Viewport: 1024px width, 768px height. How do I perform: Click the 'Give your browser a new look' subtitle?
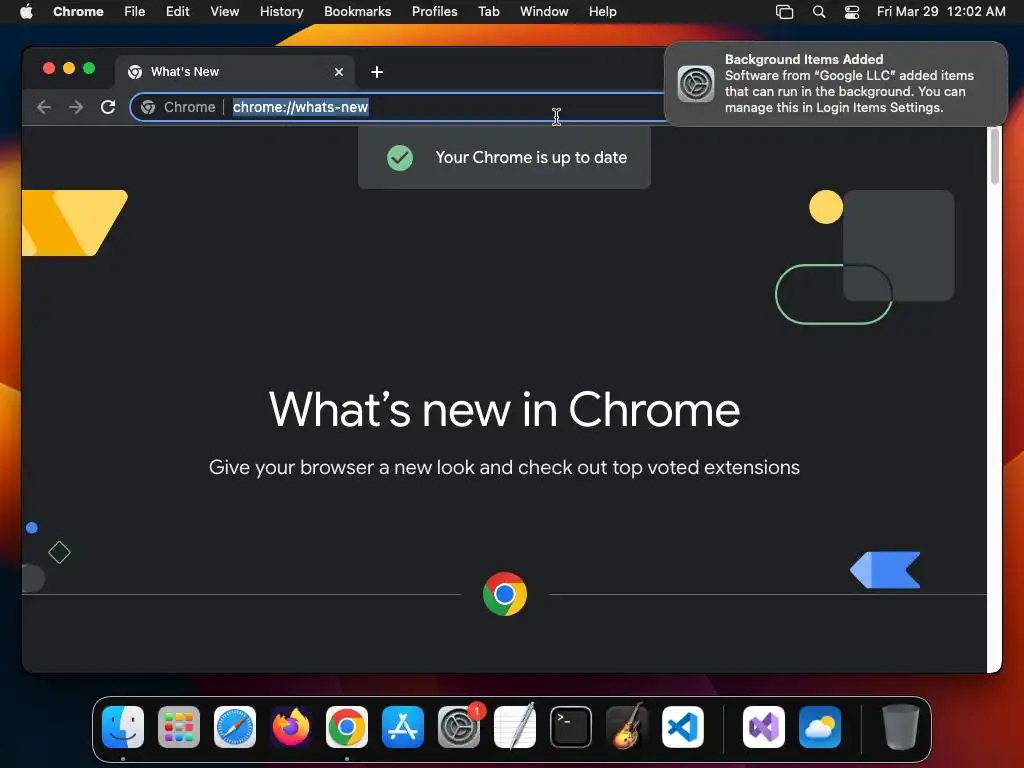pyautogui.click(x=504, y=468)
